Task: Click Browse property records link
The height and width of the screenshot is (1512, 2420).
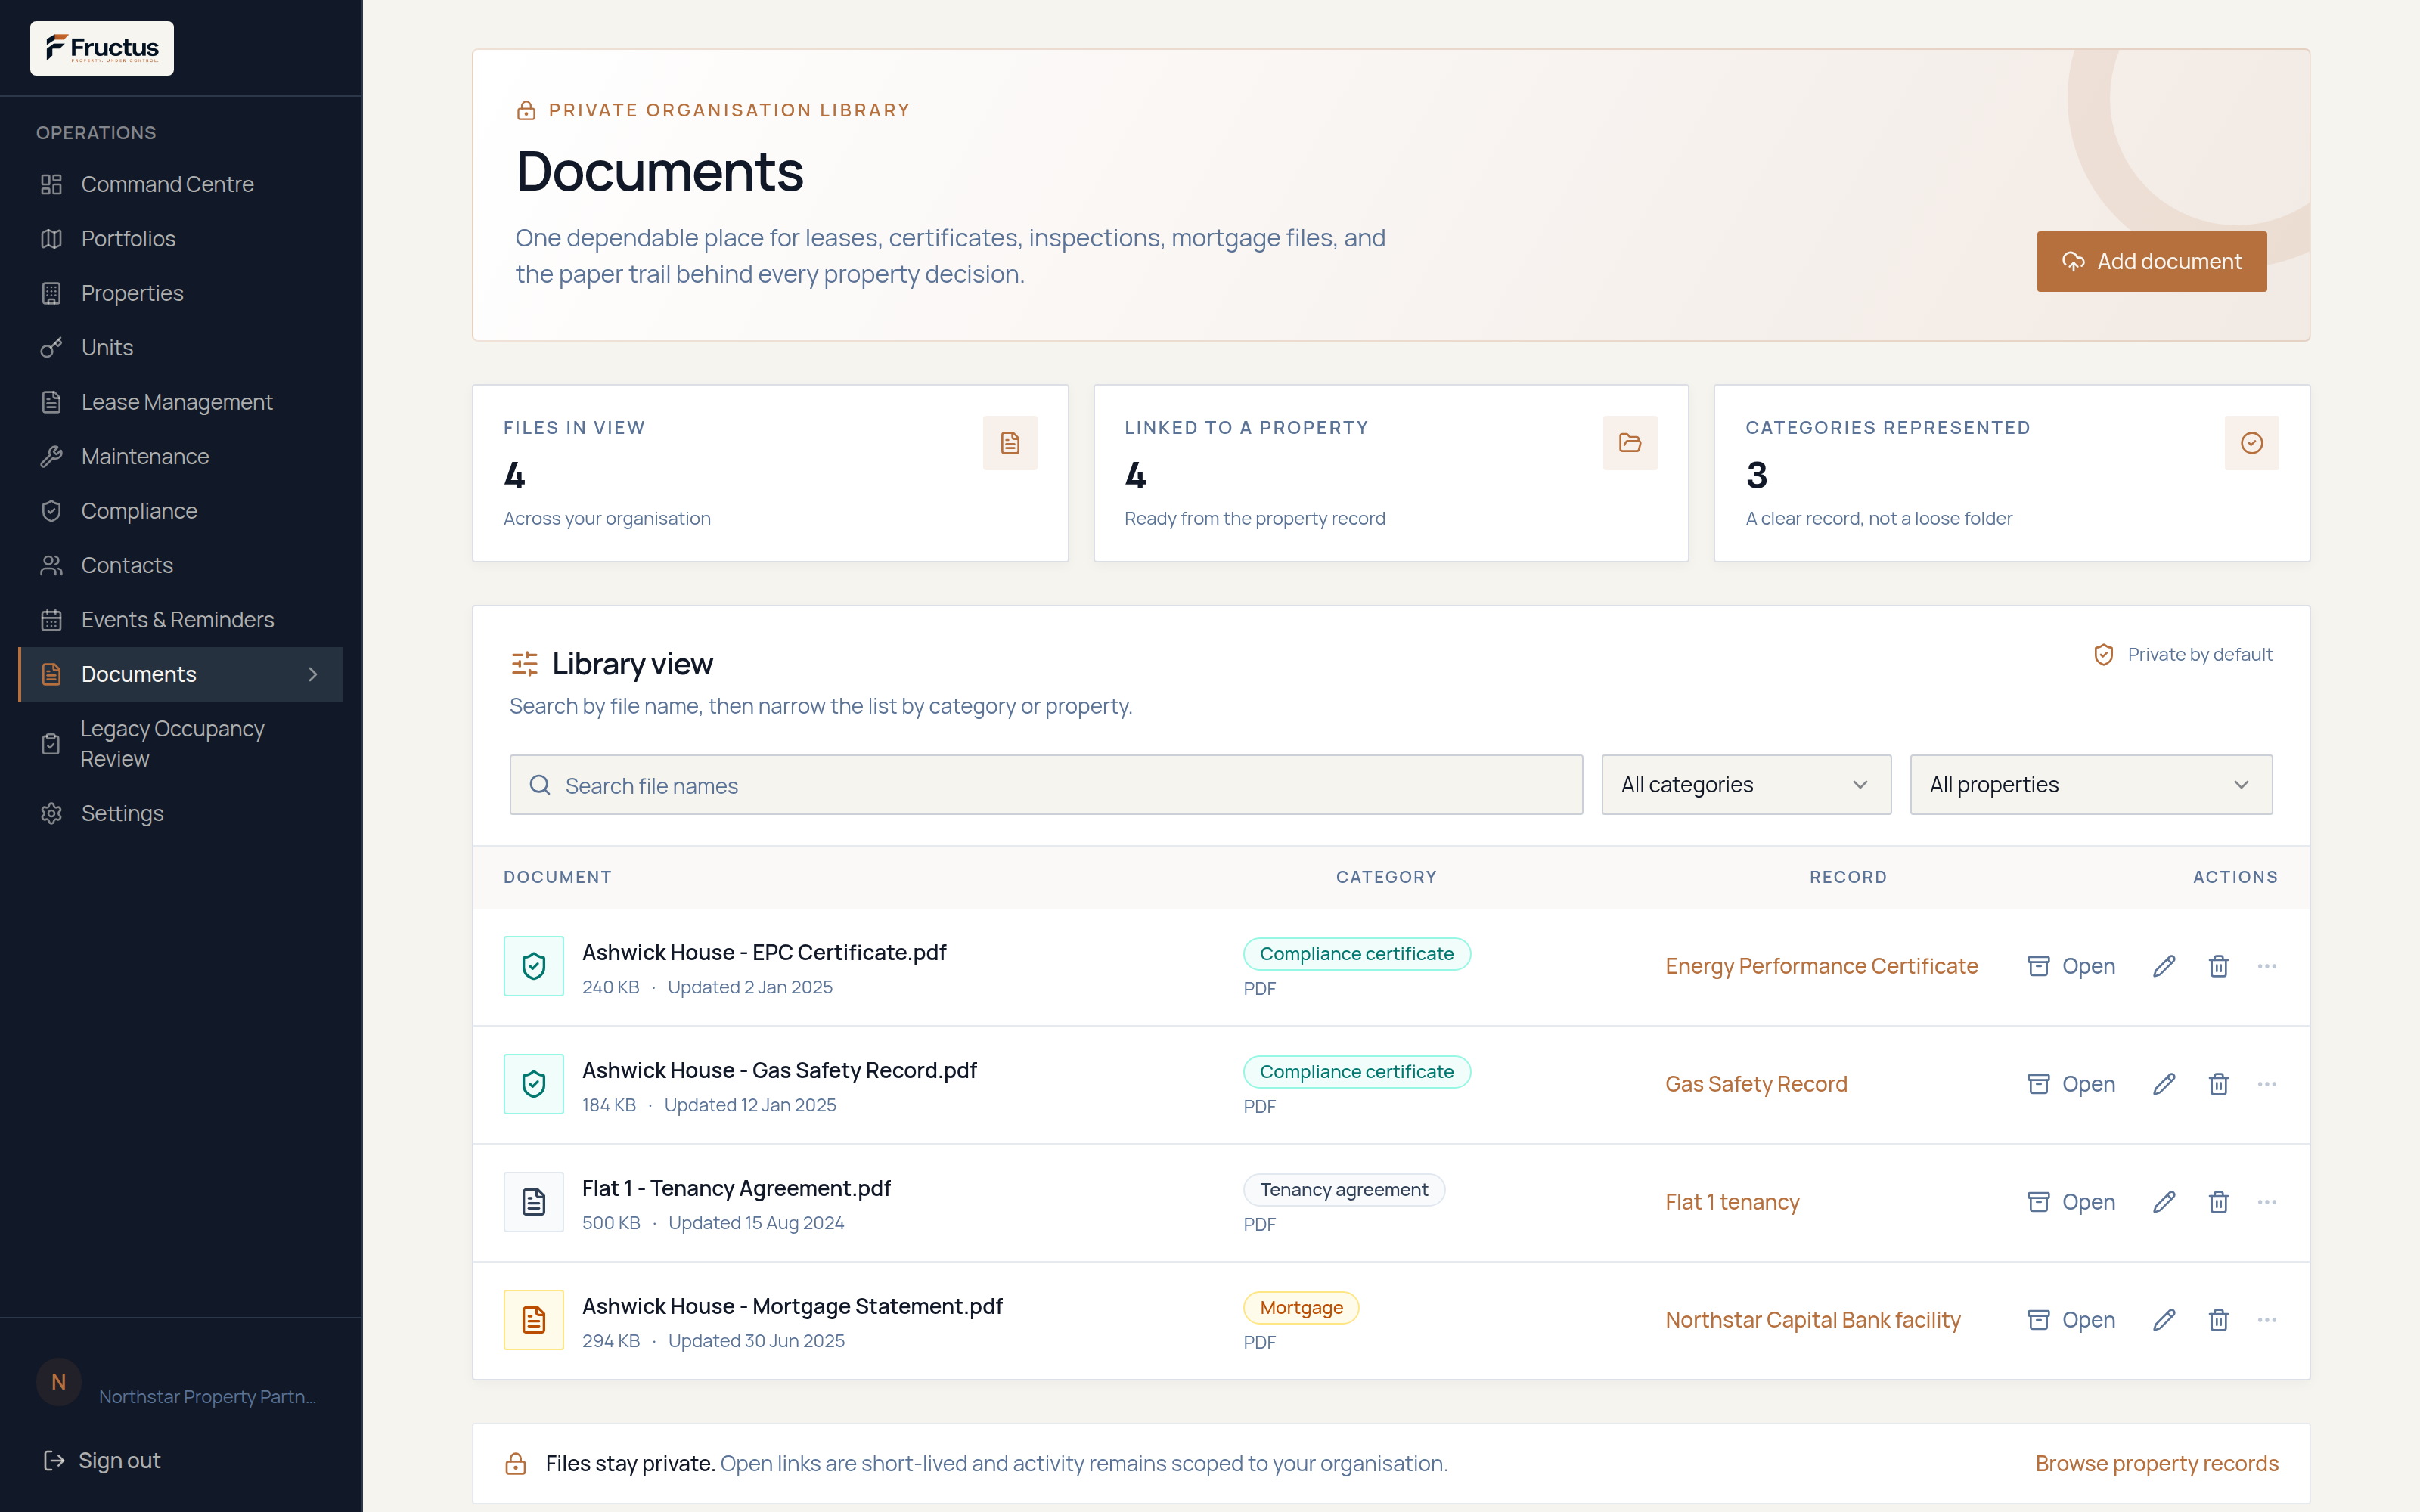Action: [x=2157, y=1463]
